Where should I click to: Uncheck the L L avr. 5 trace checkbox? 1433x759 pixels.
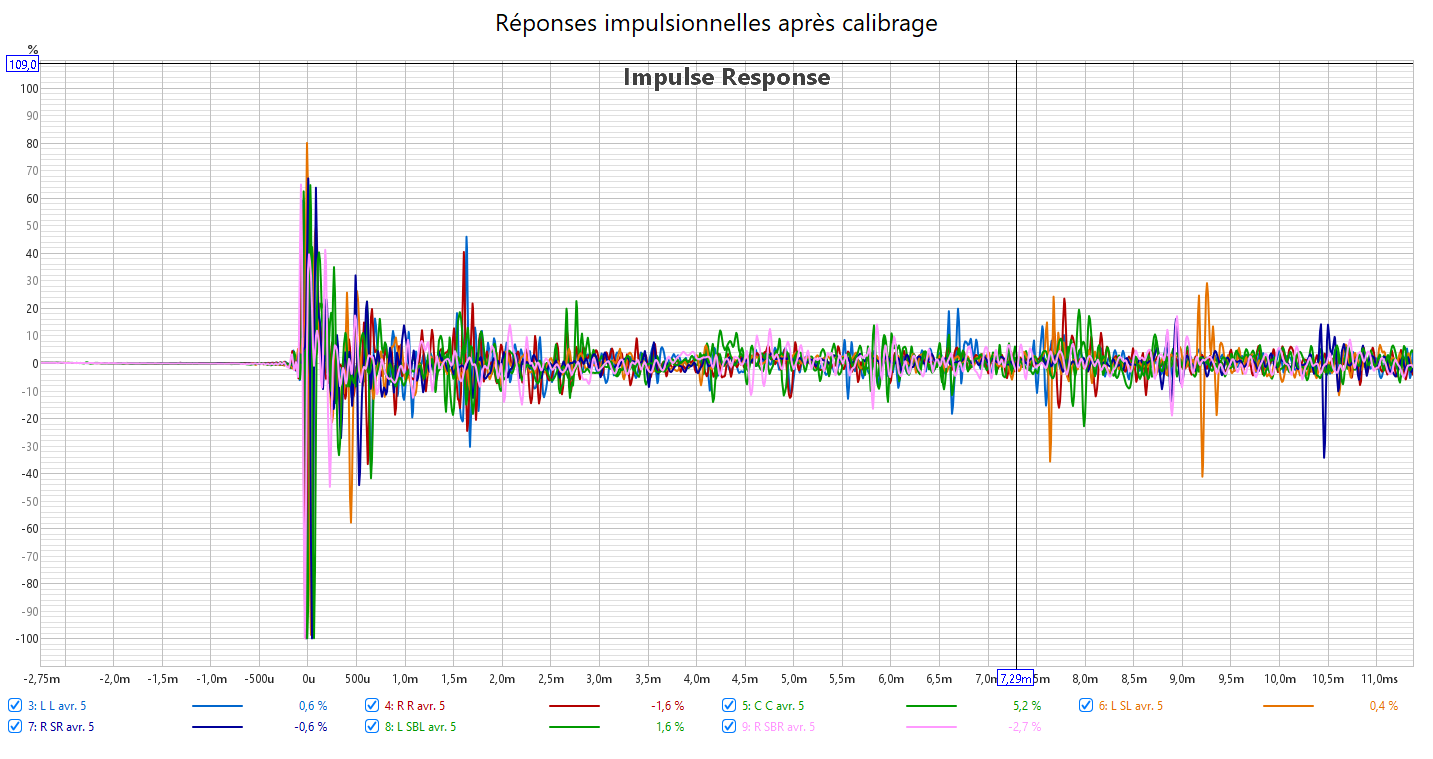14,705
